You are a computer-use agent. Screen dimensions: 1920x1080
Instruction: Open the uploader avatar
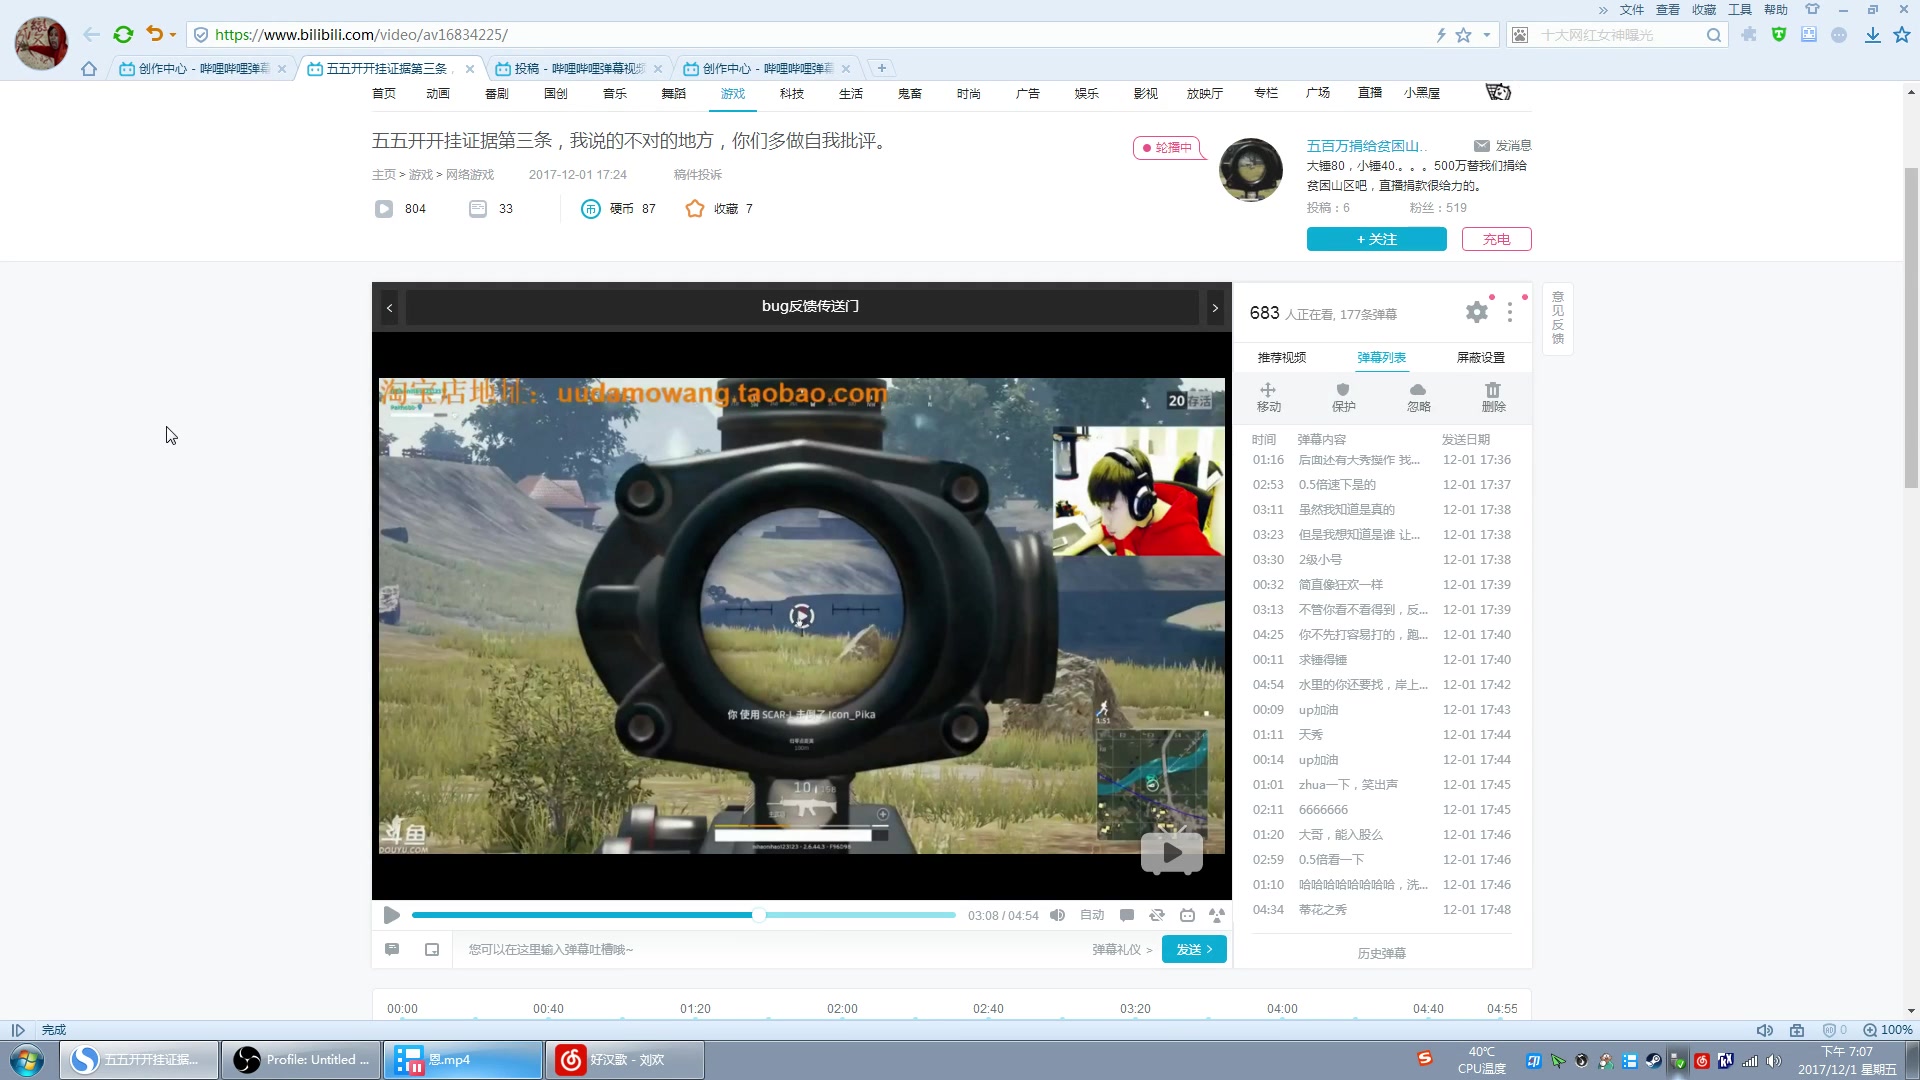point(1251,170)
